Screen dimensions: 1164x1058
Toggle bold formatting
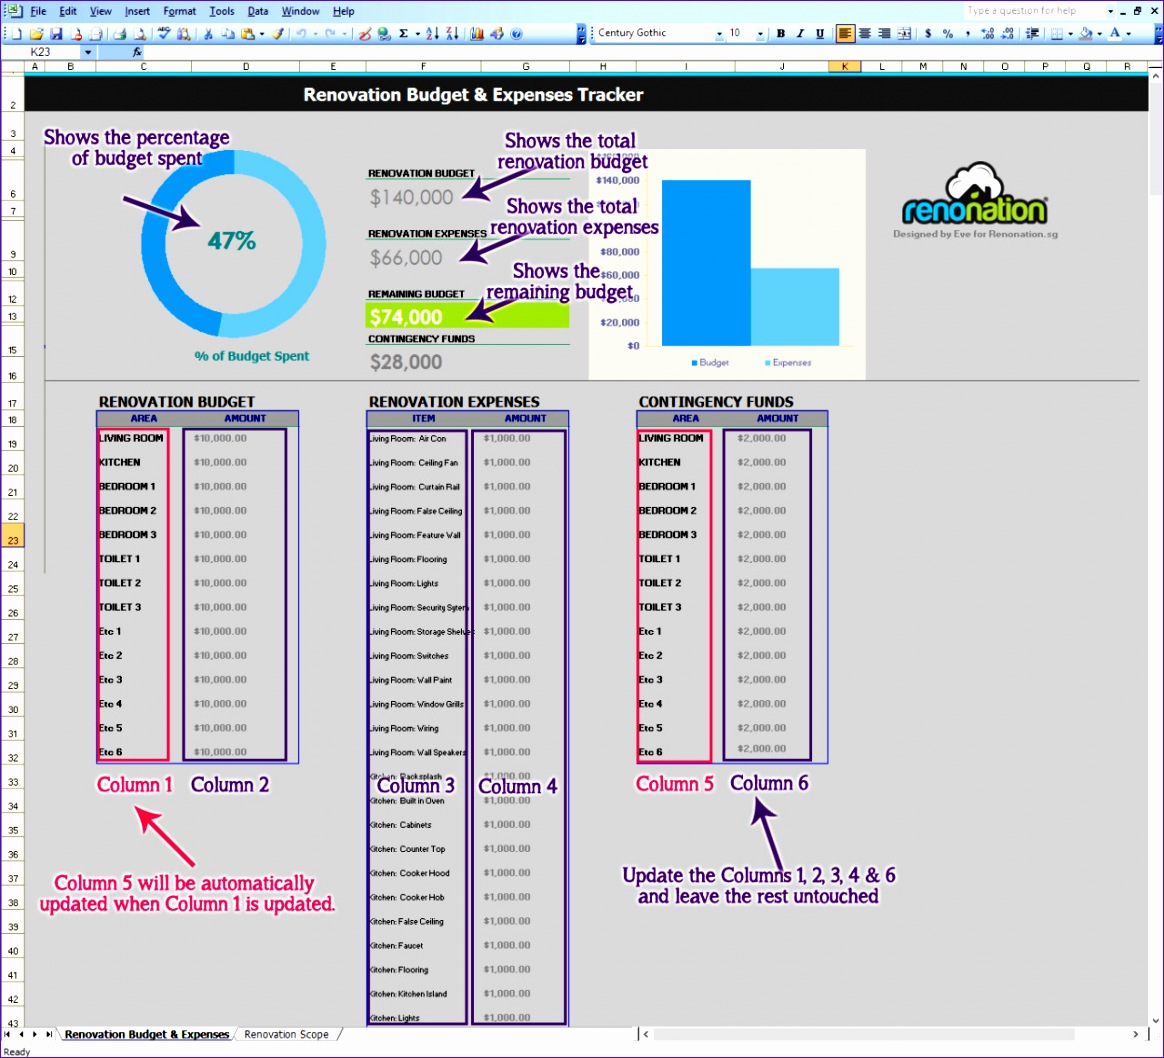781,33
